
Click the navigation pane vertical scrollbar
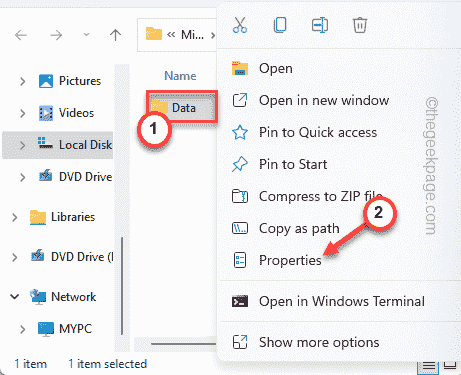[122, 286]
